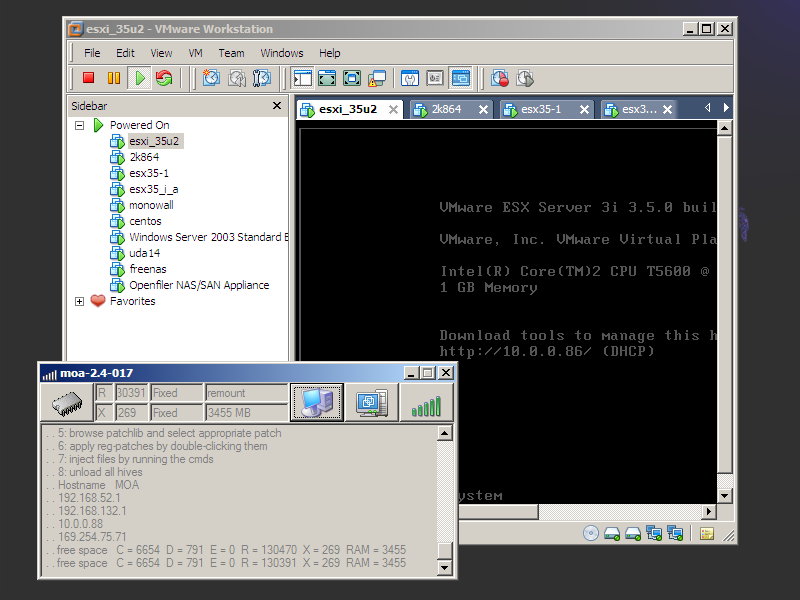Toggle the sidebar view toolbar button

point(302,78)
